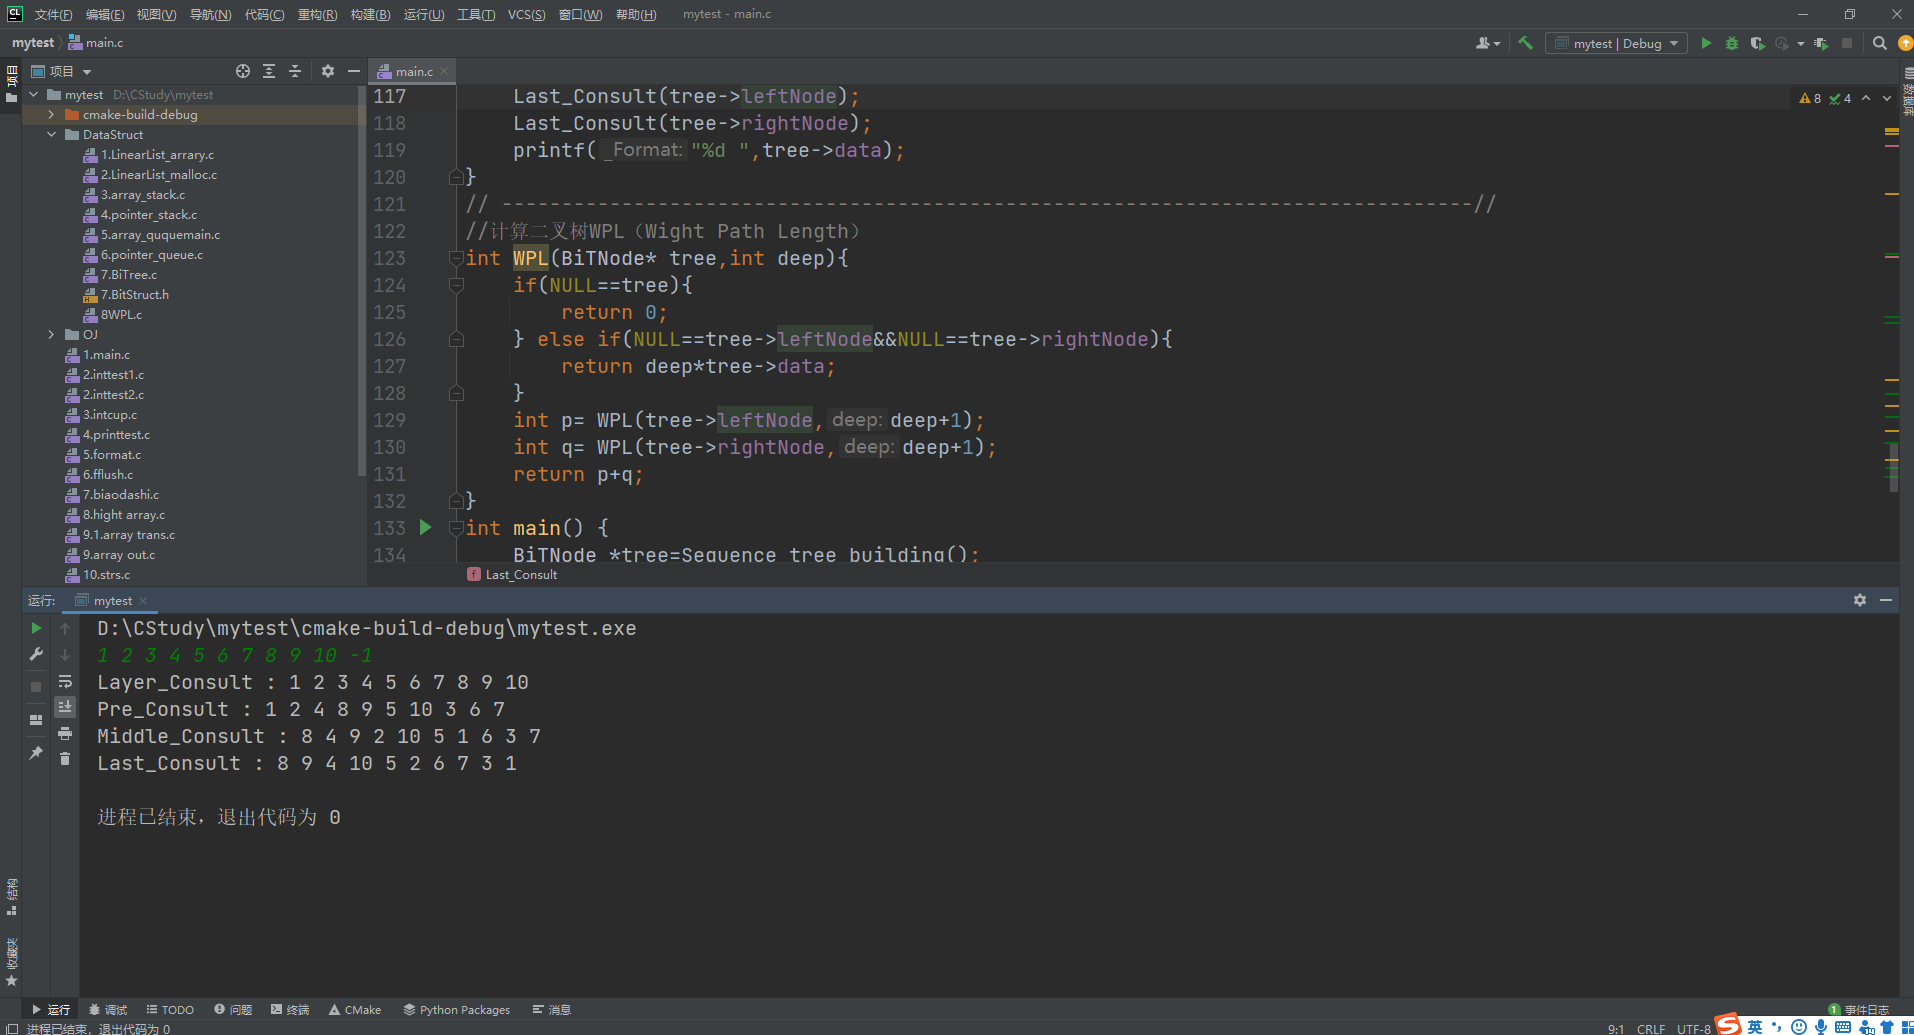Expand all items in the project tree

click(x=269, y=71)
